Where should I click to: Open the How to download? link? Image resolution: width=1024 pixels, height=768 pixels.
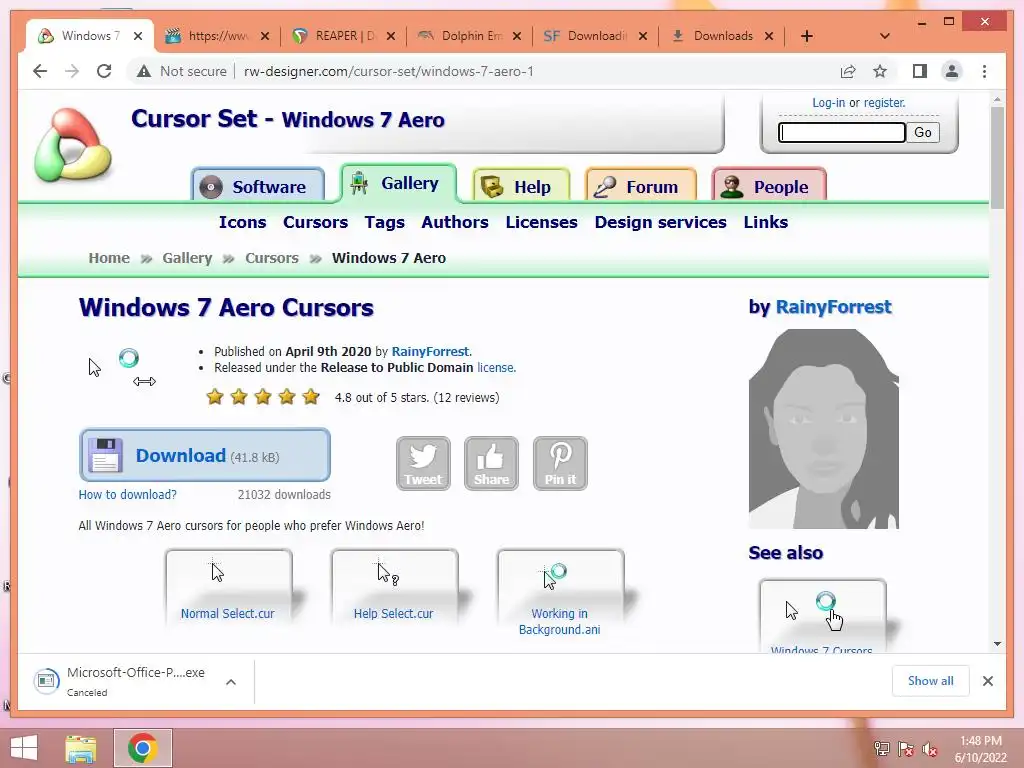tap(127, 494)
